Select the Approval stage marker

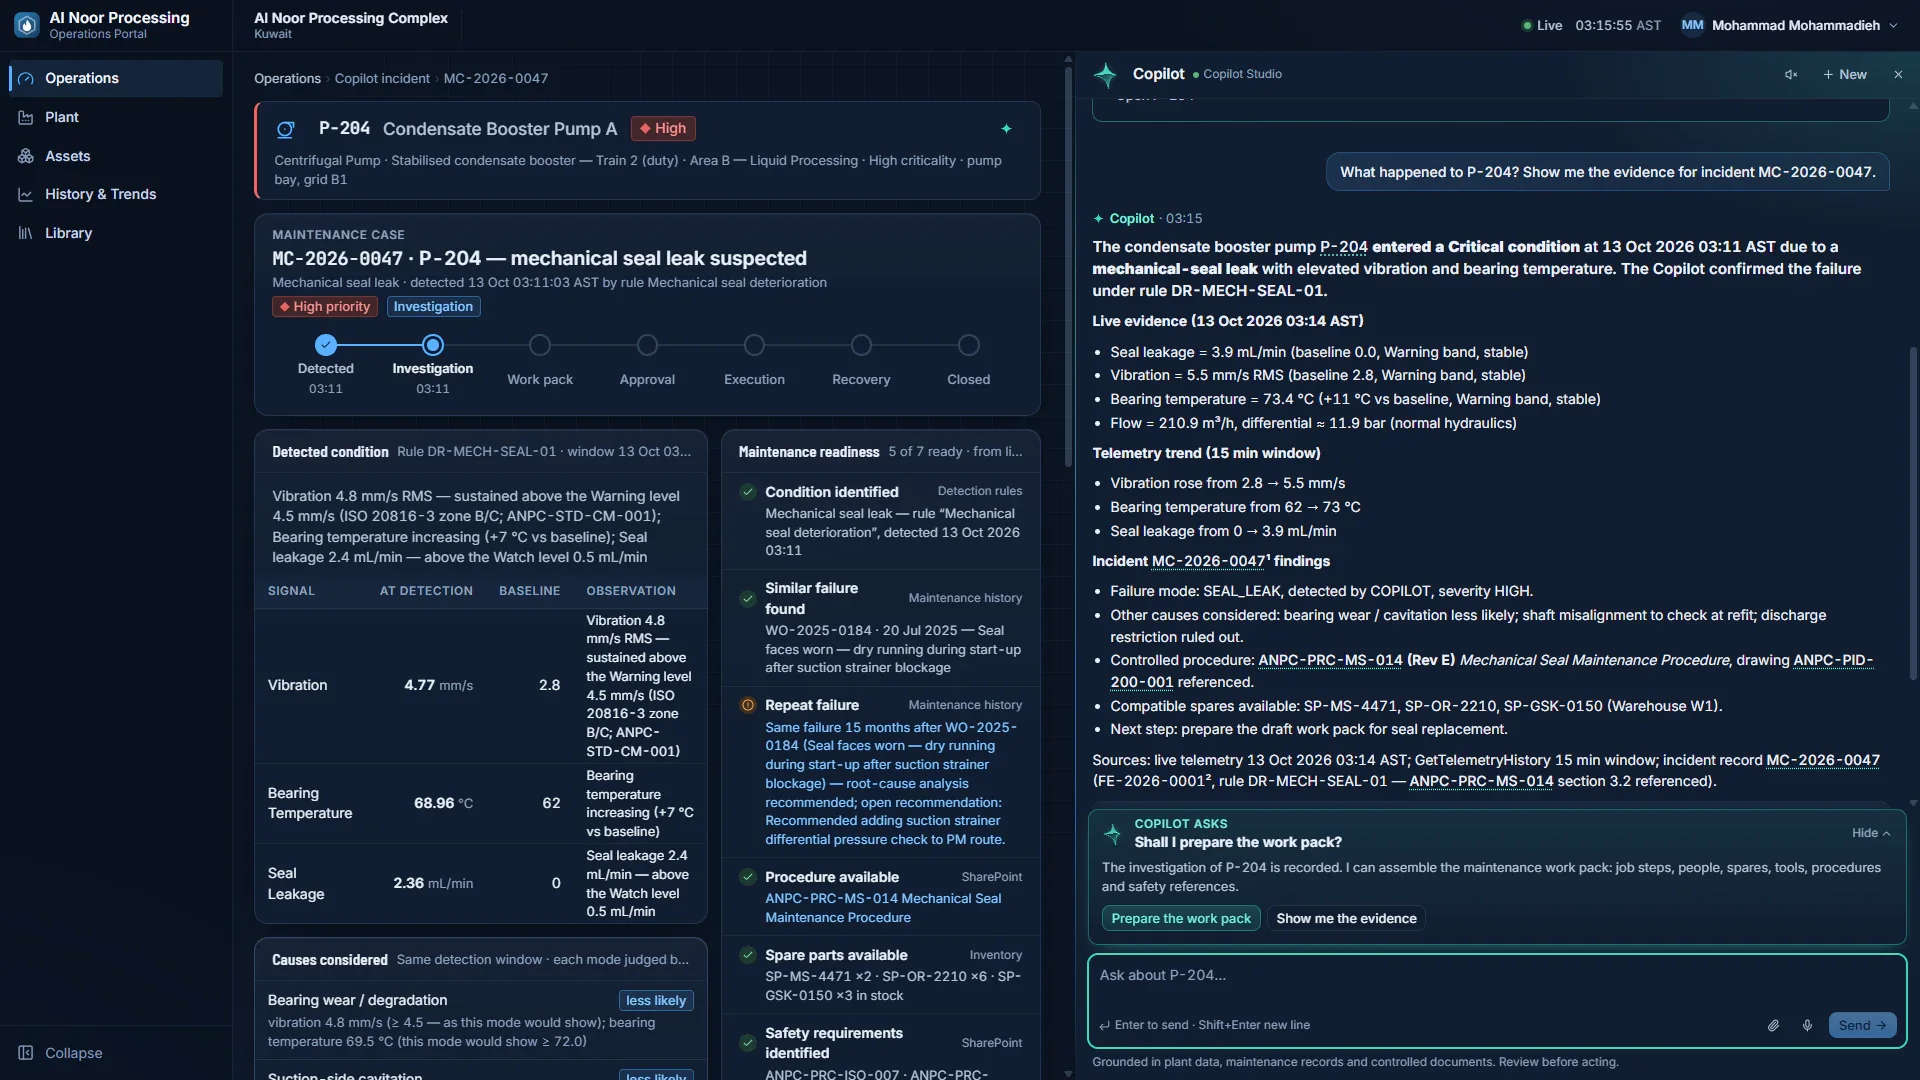pos(647,345)
